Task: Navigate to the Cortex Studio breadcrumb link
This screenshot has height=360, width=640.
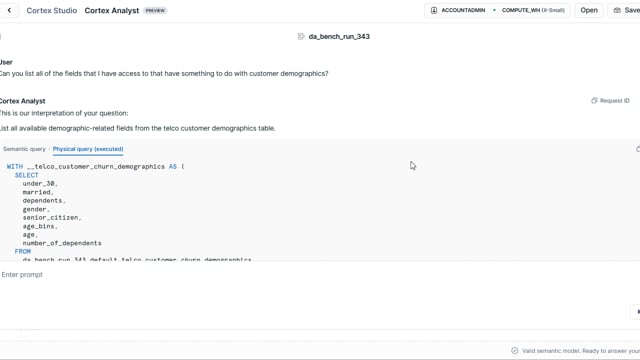Action: (51, 11)
